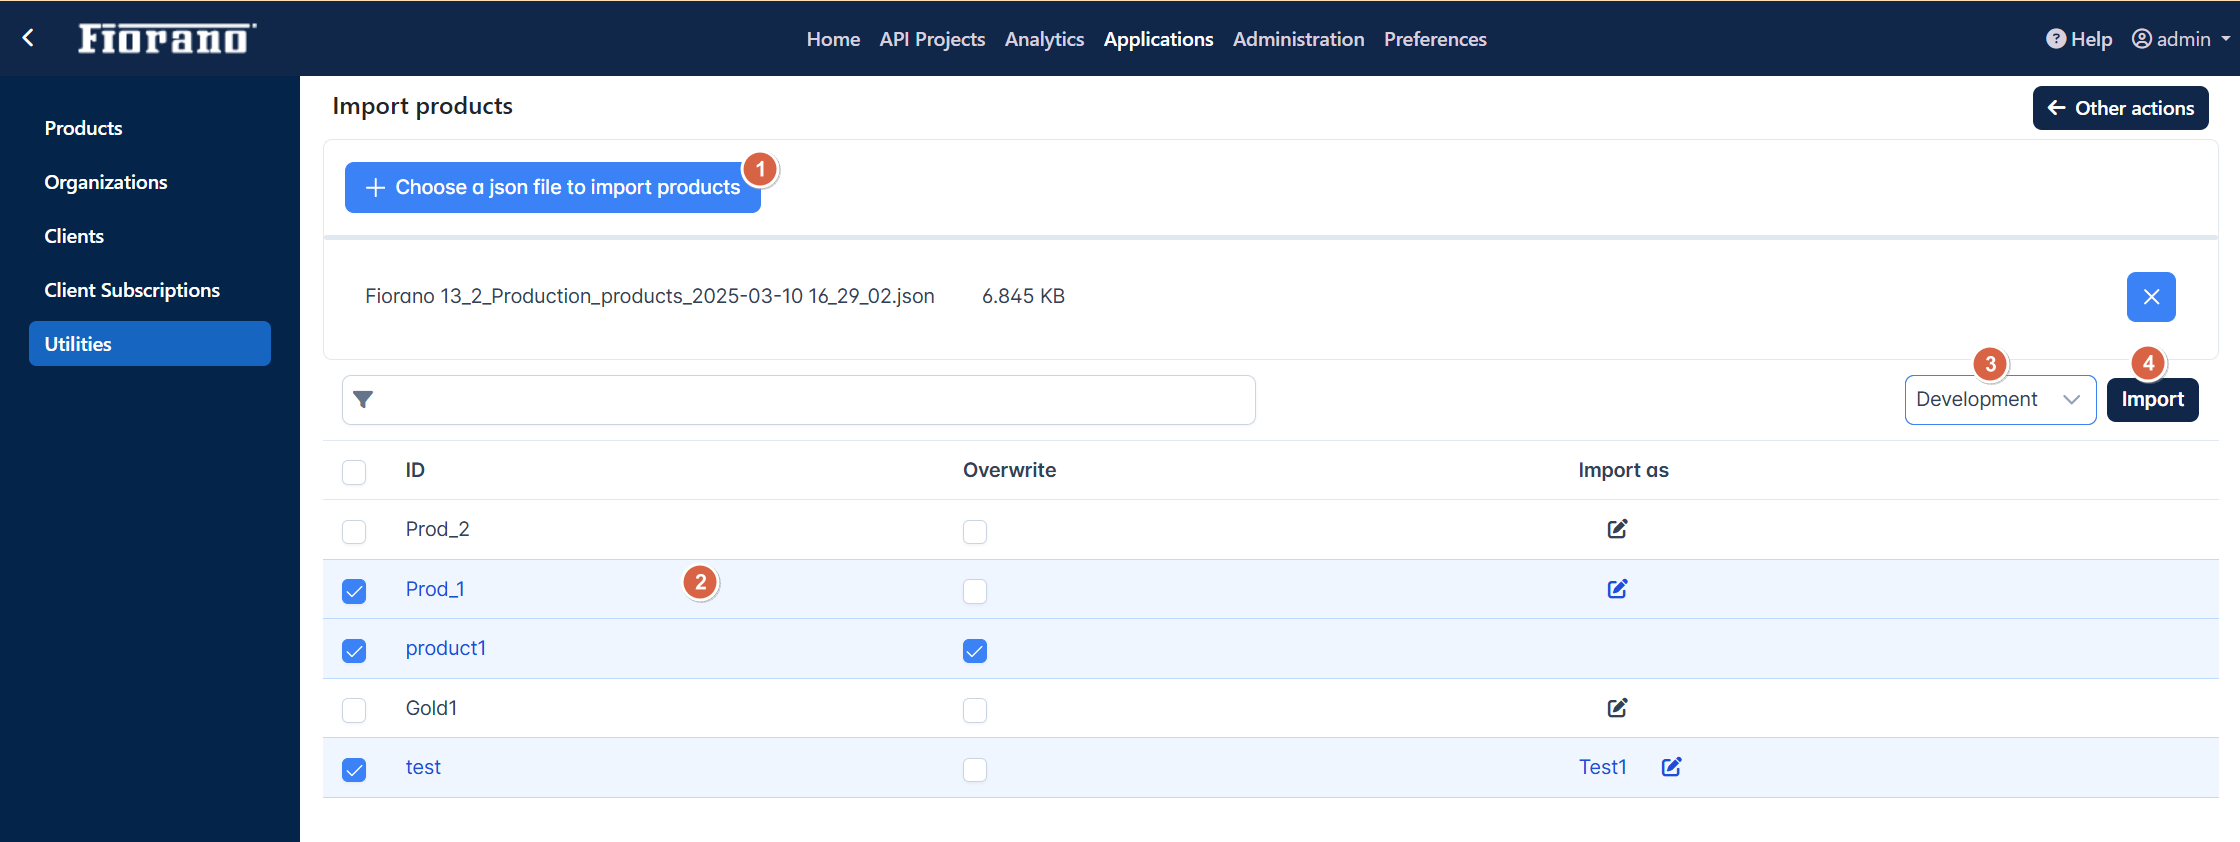Deselect the test row checkbox

354,770
